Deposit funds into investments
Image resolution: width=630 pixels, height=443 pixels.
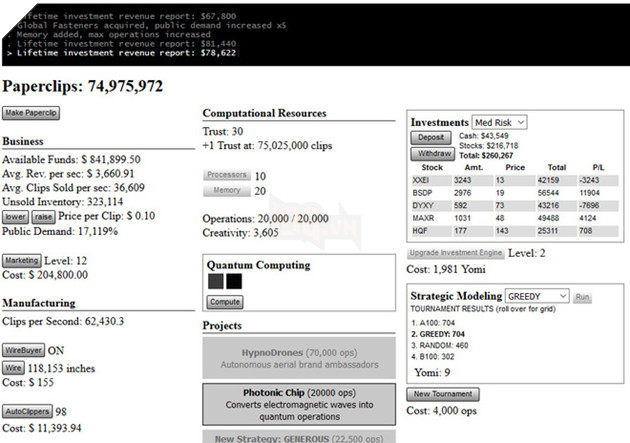coord(432,137)
